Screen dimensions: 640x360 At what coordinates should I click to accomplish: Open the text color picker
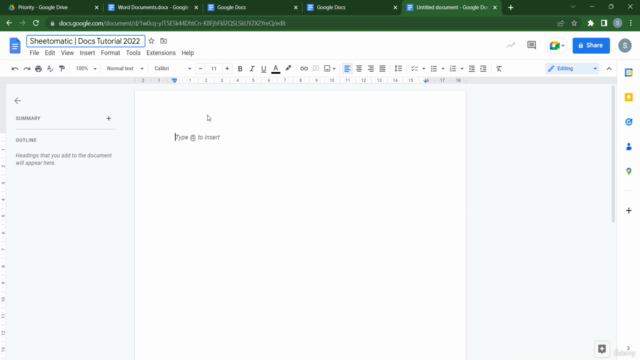(276, 69)
